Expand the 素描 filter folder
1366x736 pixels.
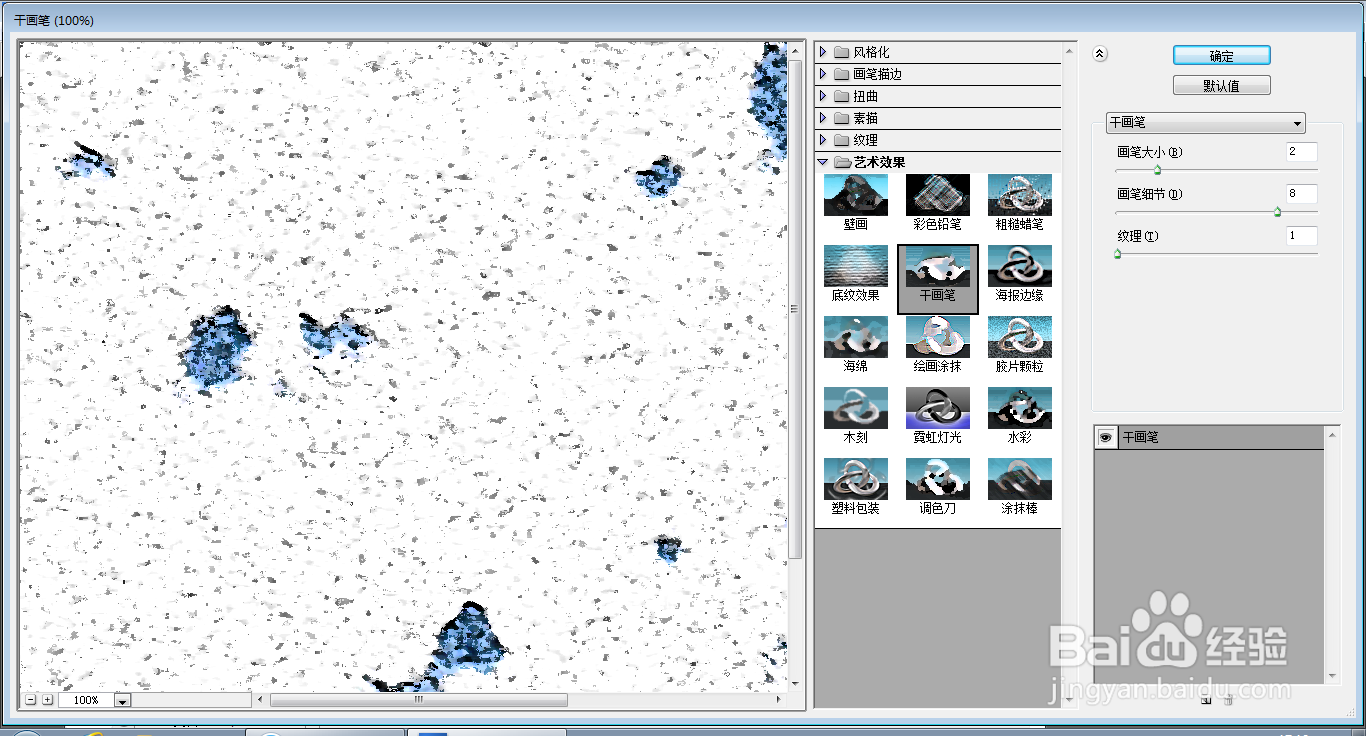coord(823,118)
